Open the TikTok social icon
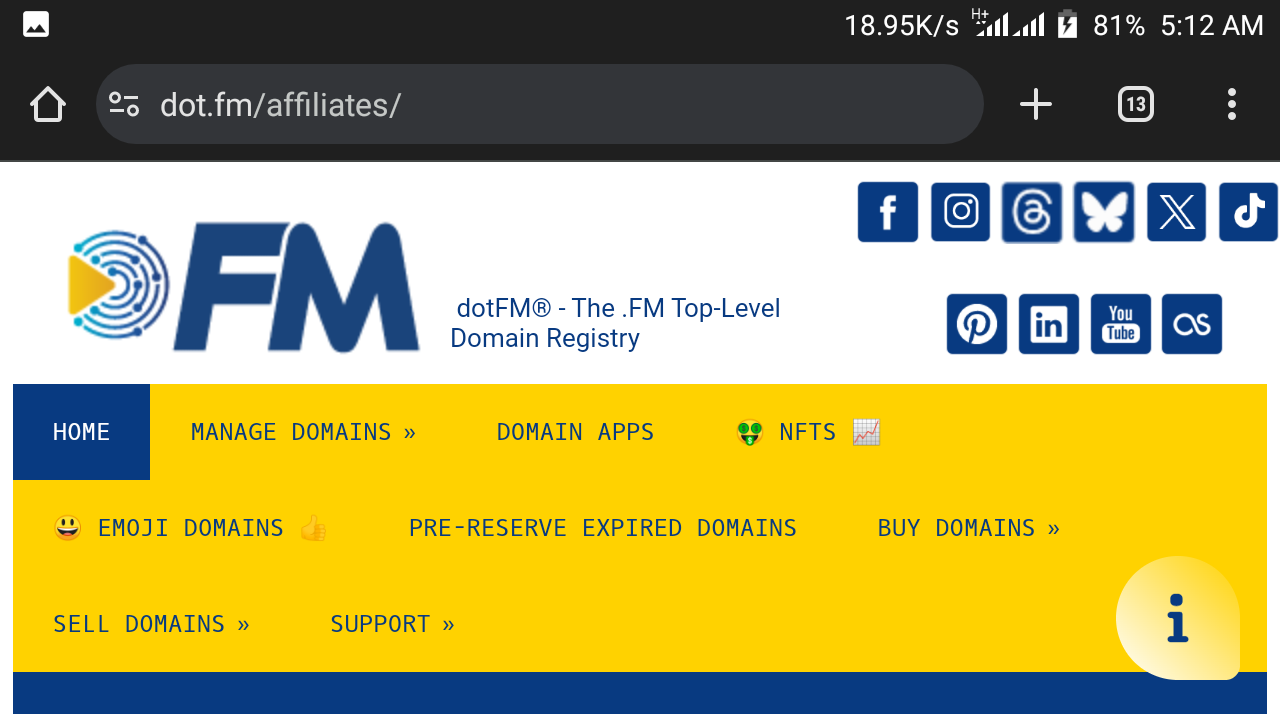The height and width of the screenshot is (720, 1280). pyautogui.click(x=1249, y=212)
